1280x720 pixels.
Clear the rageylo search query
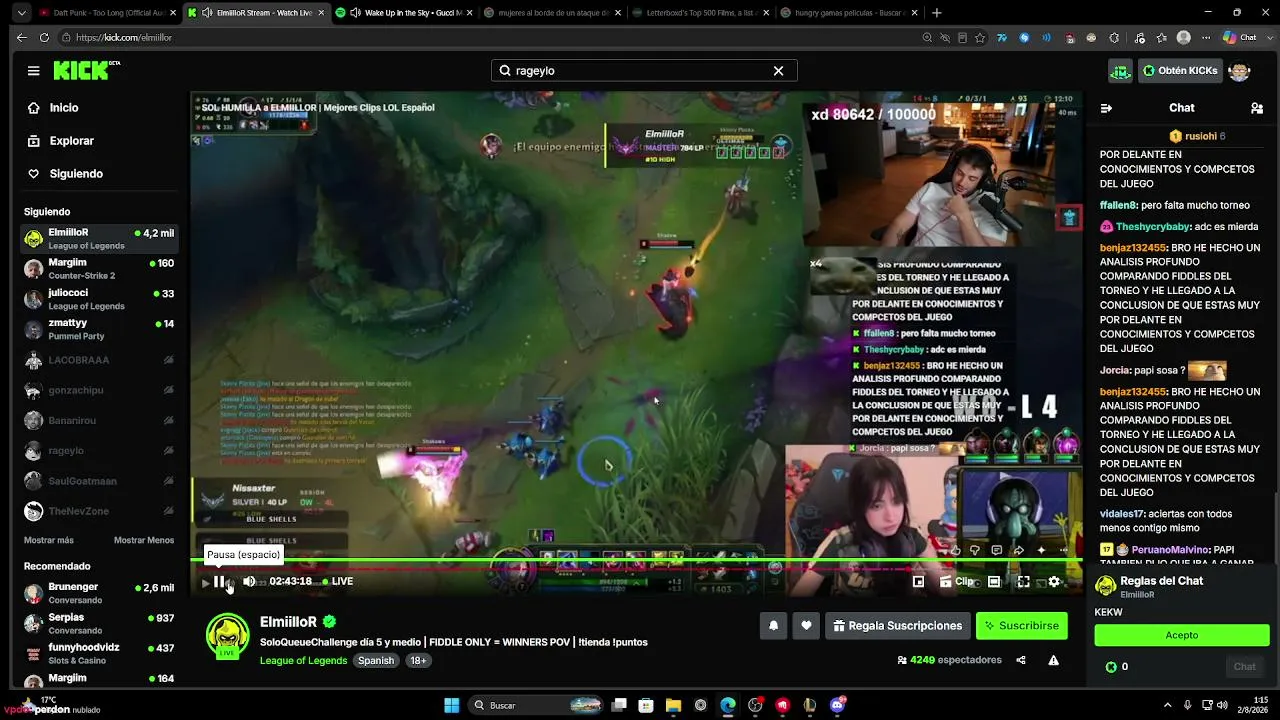click(778, 71)
